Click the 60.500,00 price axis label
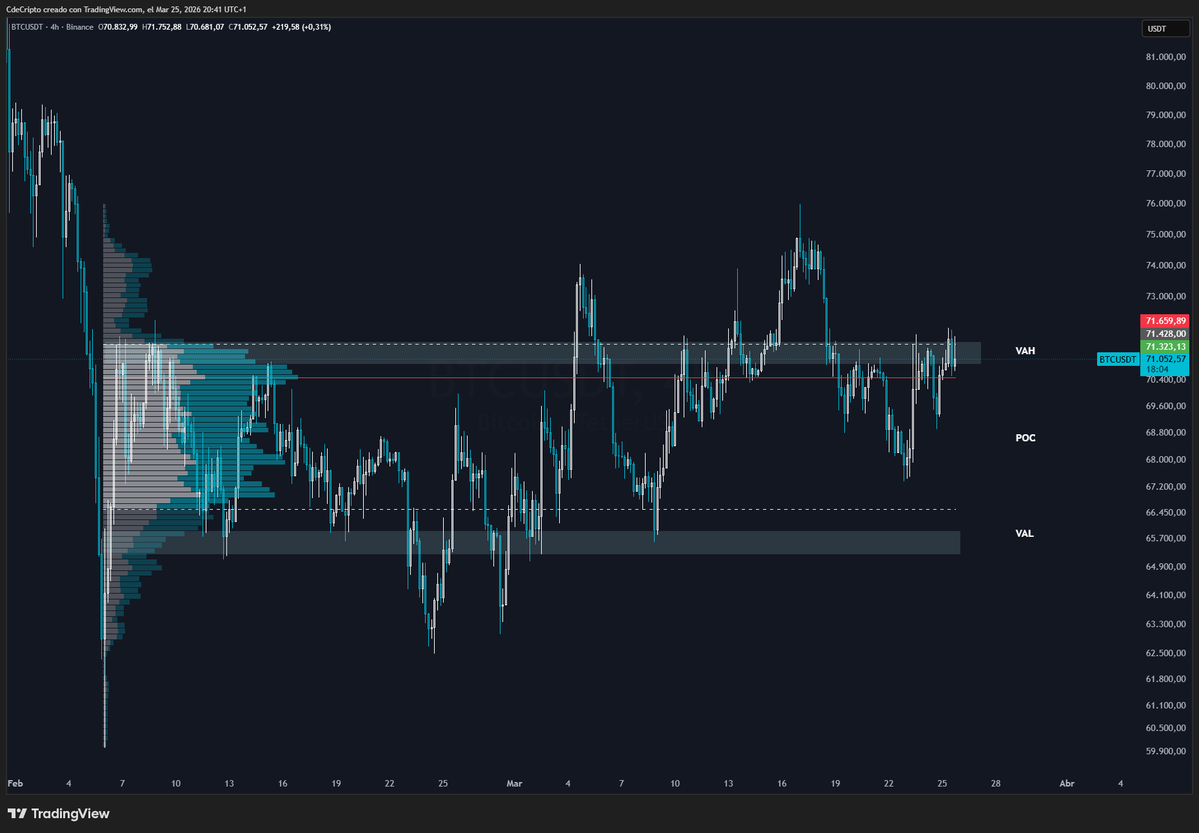This screenshot has height=833, width=1199. [x=1165, y=727]
